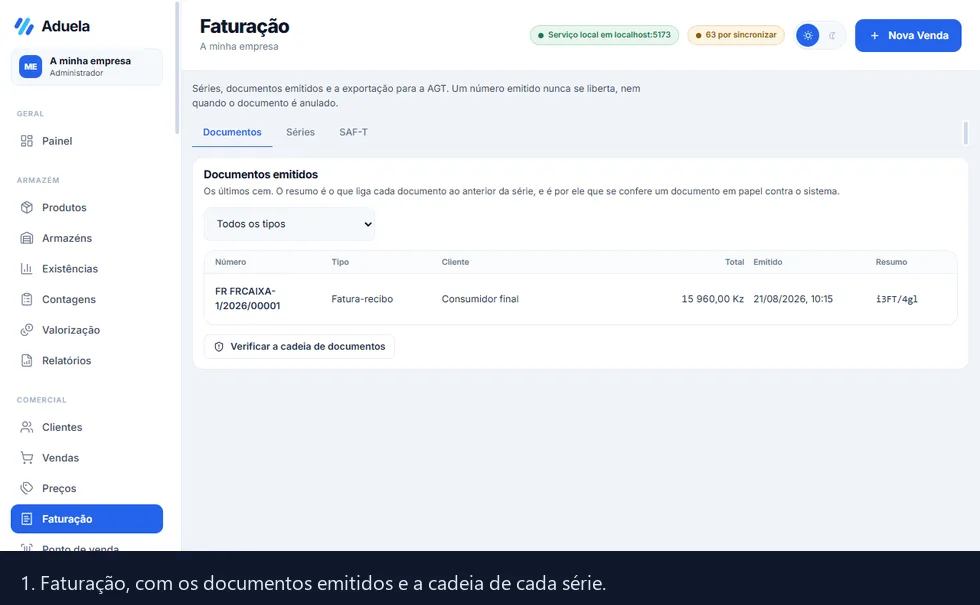The height and width of the screenshot is (605, 980).
Task: Click the Tipo column header
Action: (x=340, y=262)
